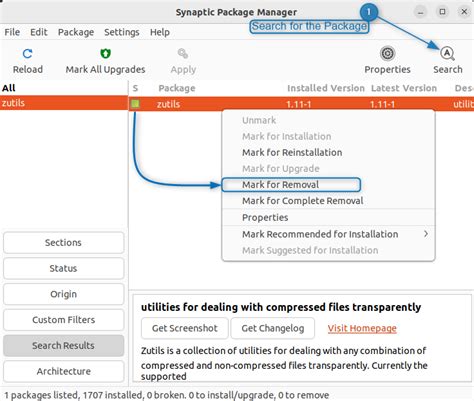Viewport: 474px width, 401px height.
Task: Click the Apply toolbar icon
Action: click(183, 53)
